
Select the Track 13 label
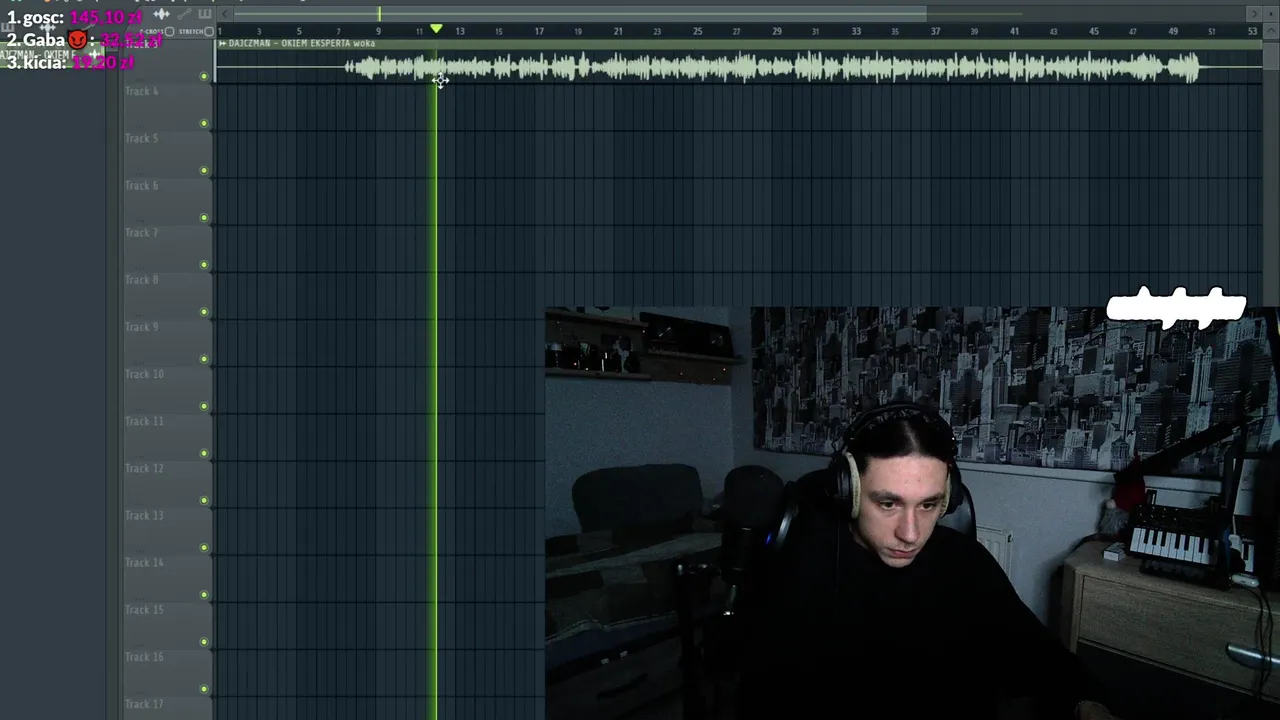point(144,515)
